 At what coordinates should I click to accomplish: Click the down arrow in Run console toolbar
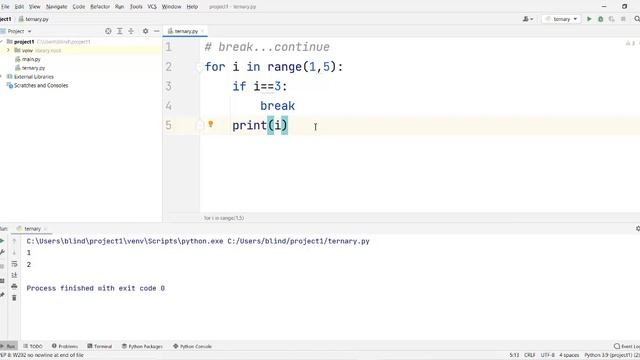pyautogui.click(x=14, y=252)
